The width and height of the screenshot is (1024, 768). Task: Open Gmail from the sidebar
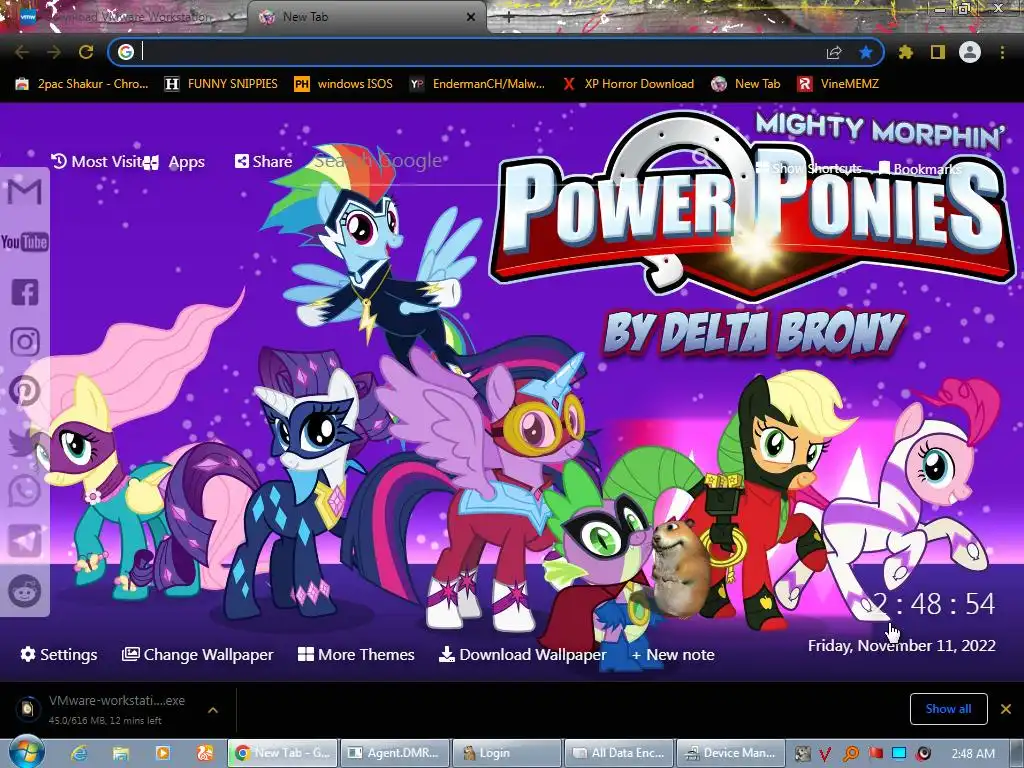click(x=25, y=191)
